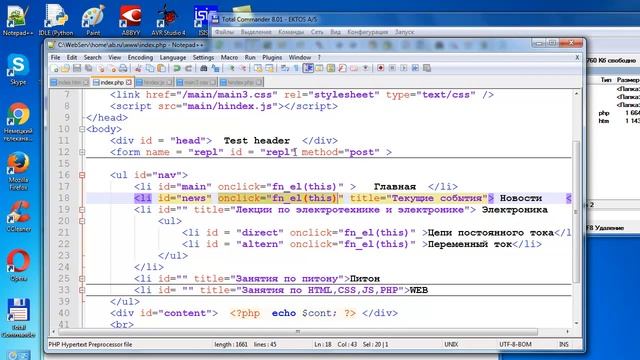Close current document via menu bar X
The width and height of the screenshot is (640, 360).
[577, 58]
